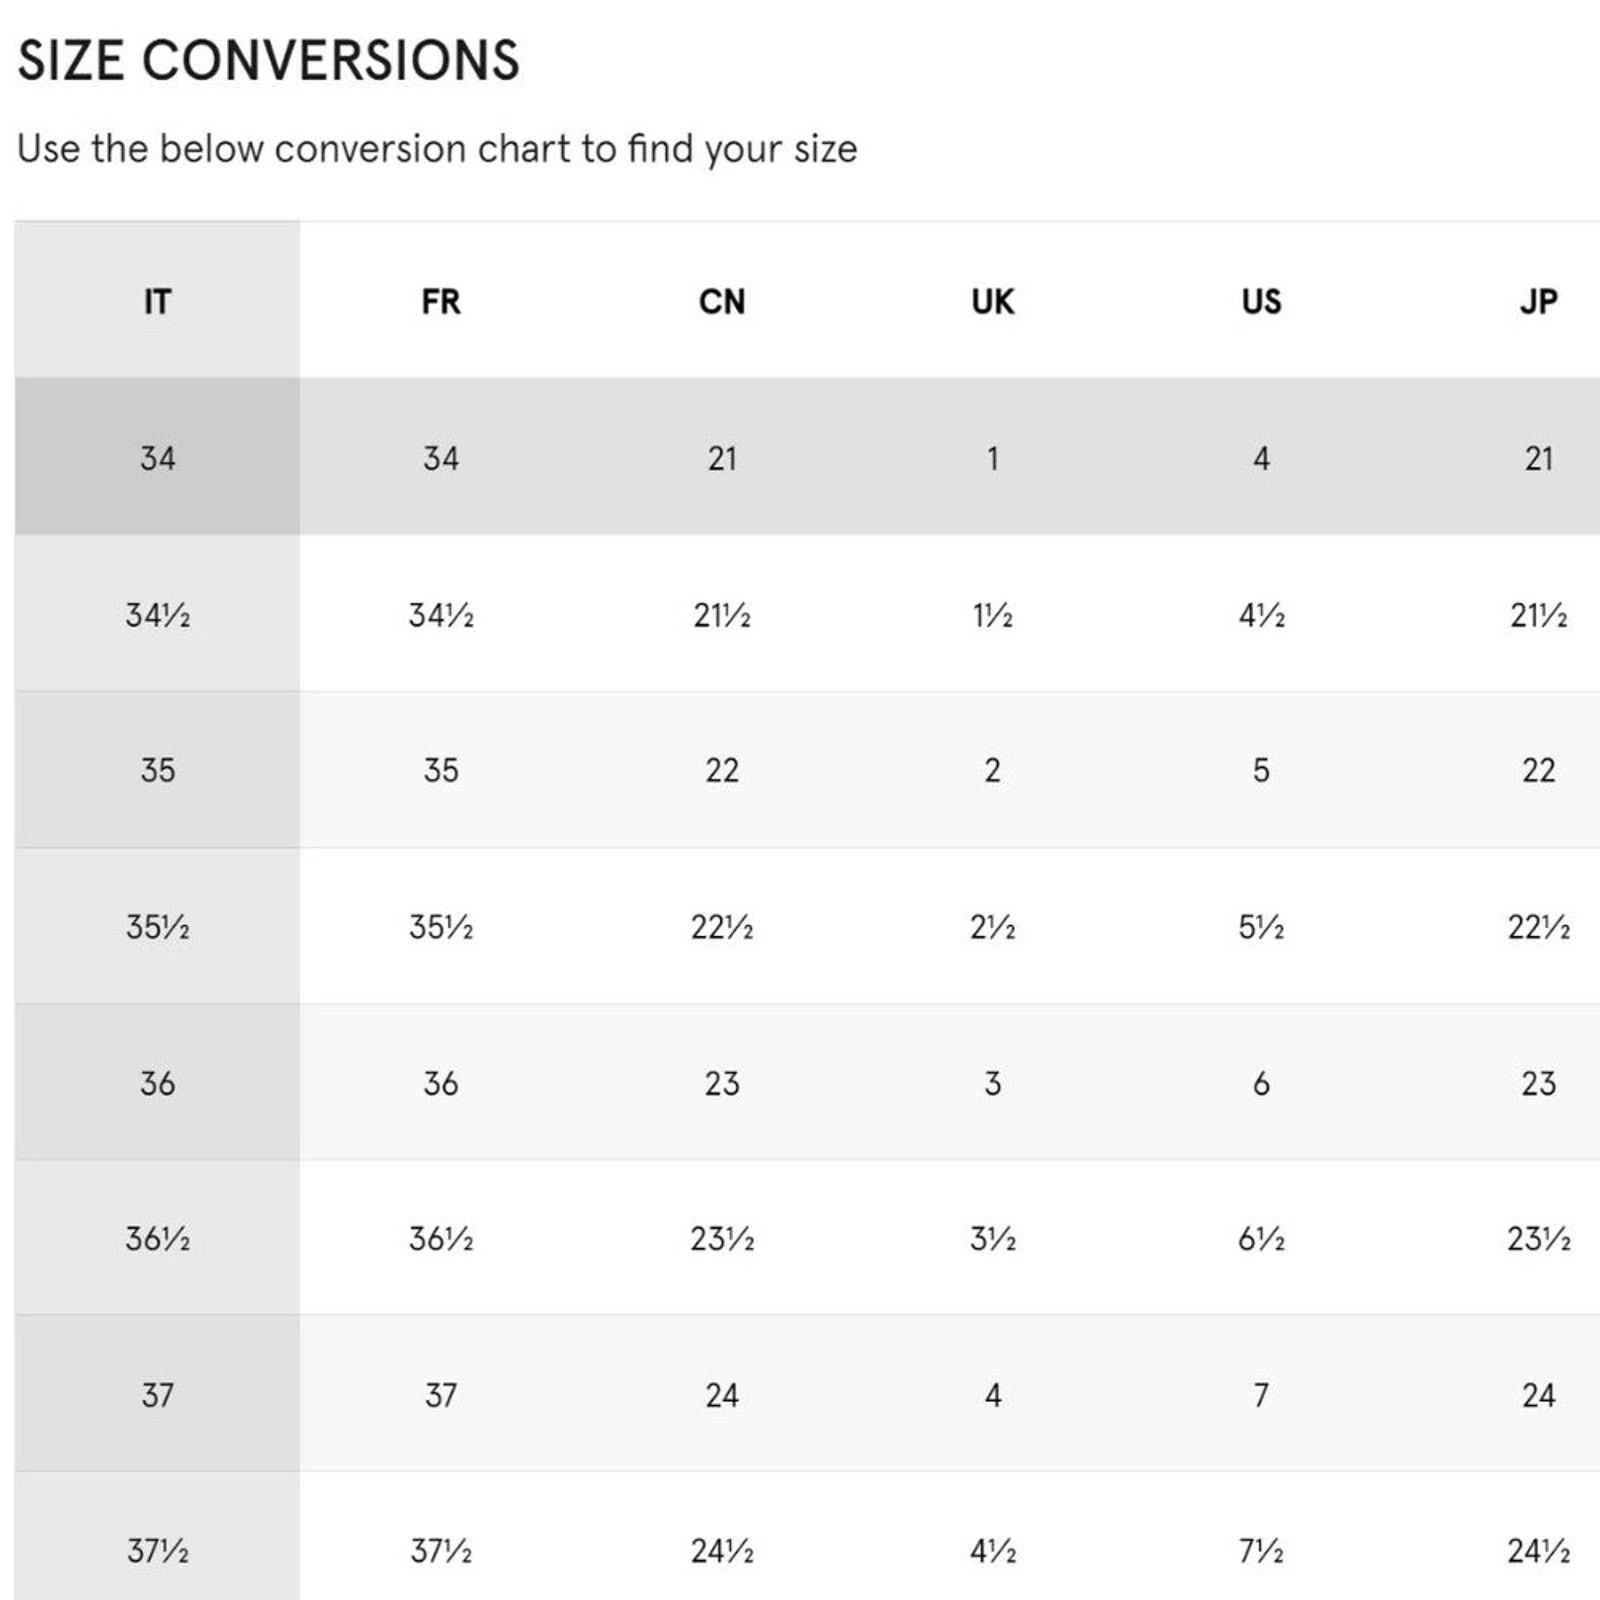Screen dimensions: 1600x1600
Task: Click IT size 34½ cell
Action: pyautogui.click(x=157, y=613)
